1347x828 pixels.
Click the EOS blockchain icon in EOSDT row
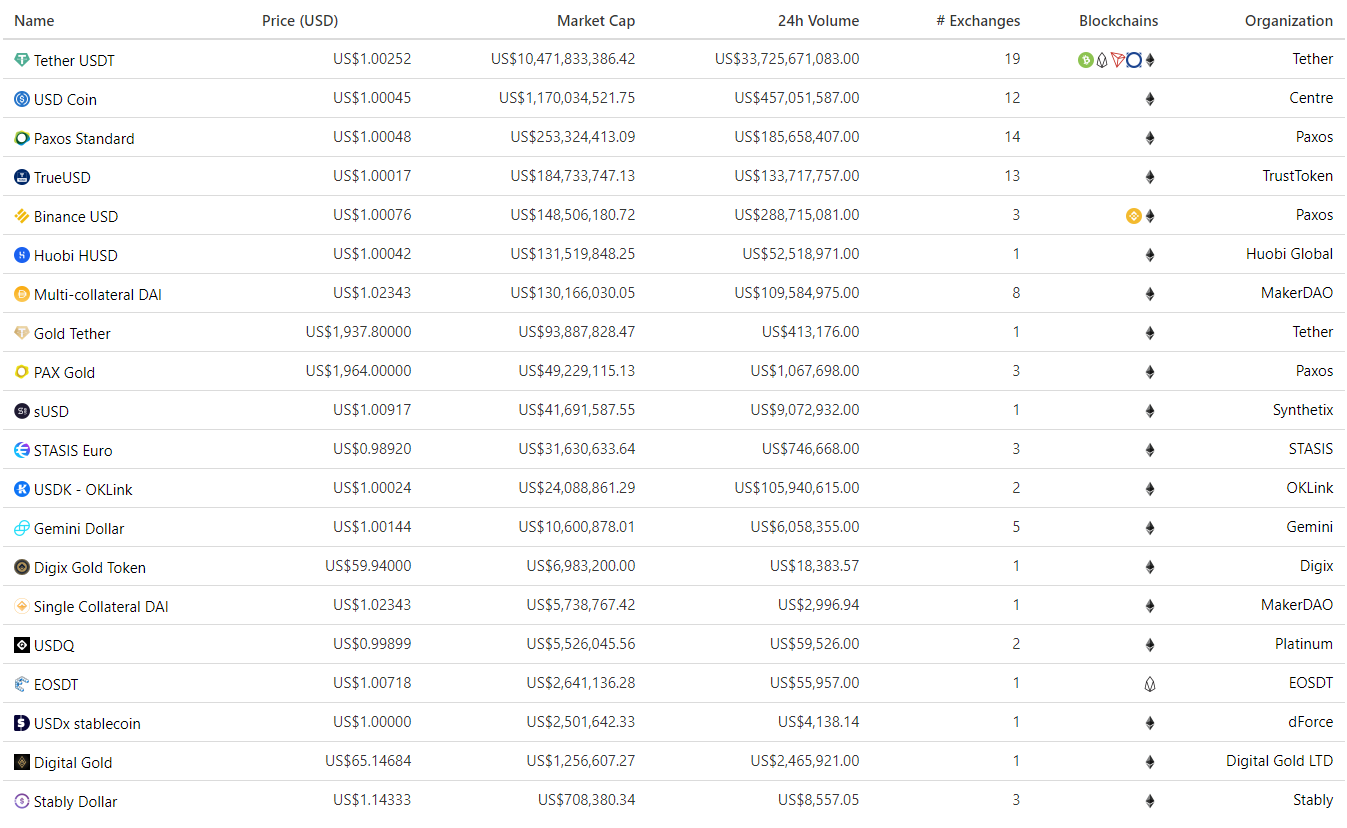tap(1149, 684)
